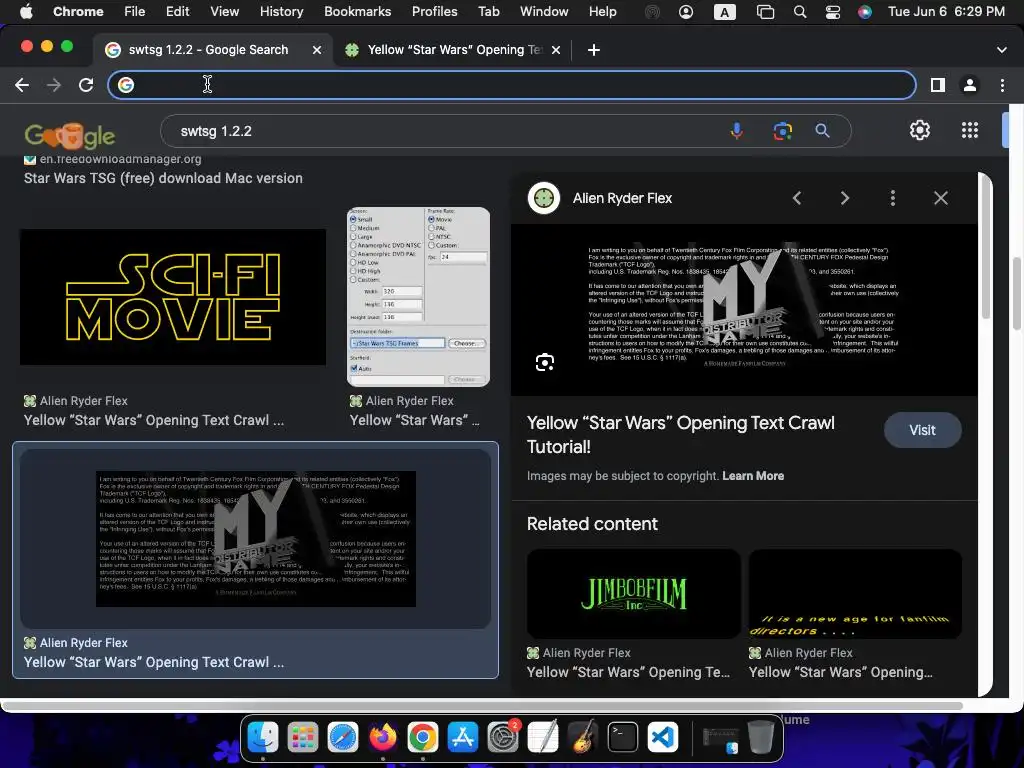Reload the current page
This screenshot has height=768, width=1024.
pos(86,85)
